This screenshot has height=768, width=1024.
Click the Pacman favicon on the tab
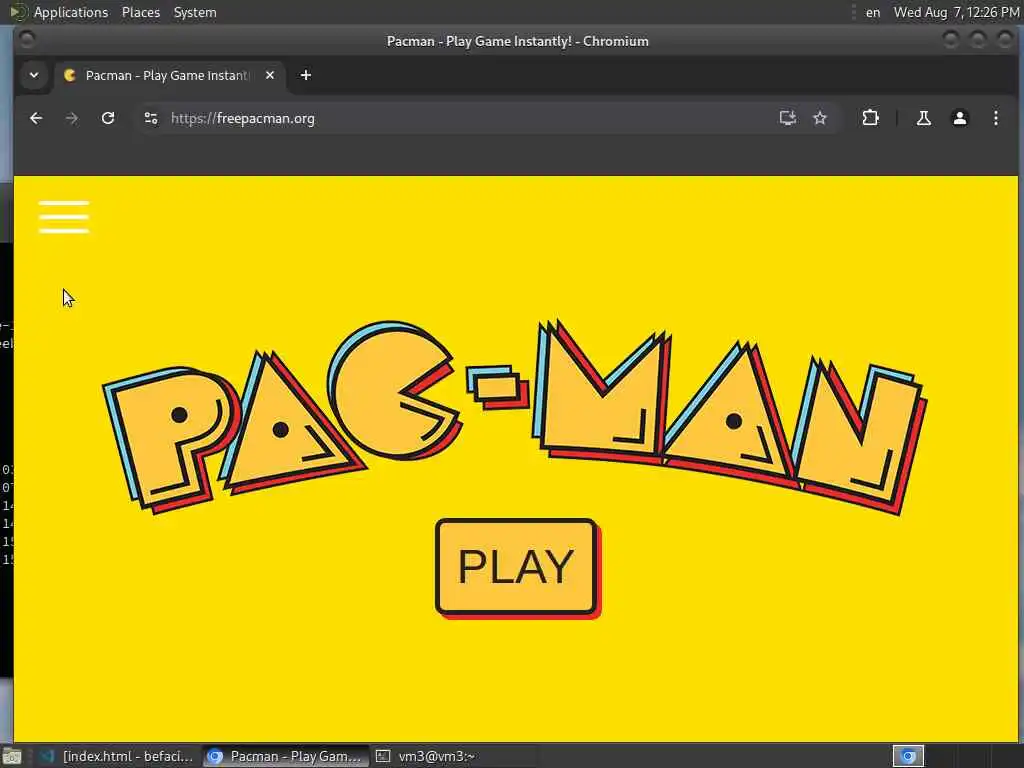pyautogui.click(x=70, y=75)
